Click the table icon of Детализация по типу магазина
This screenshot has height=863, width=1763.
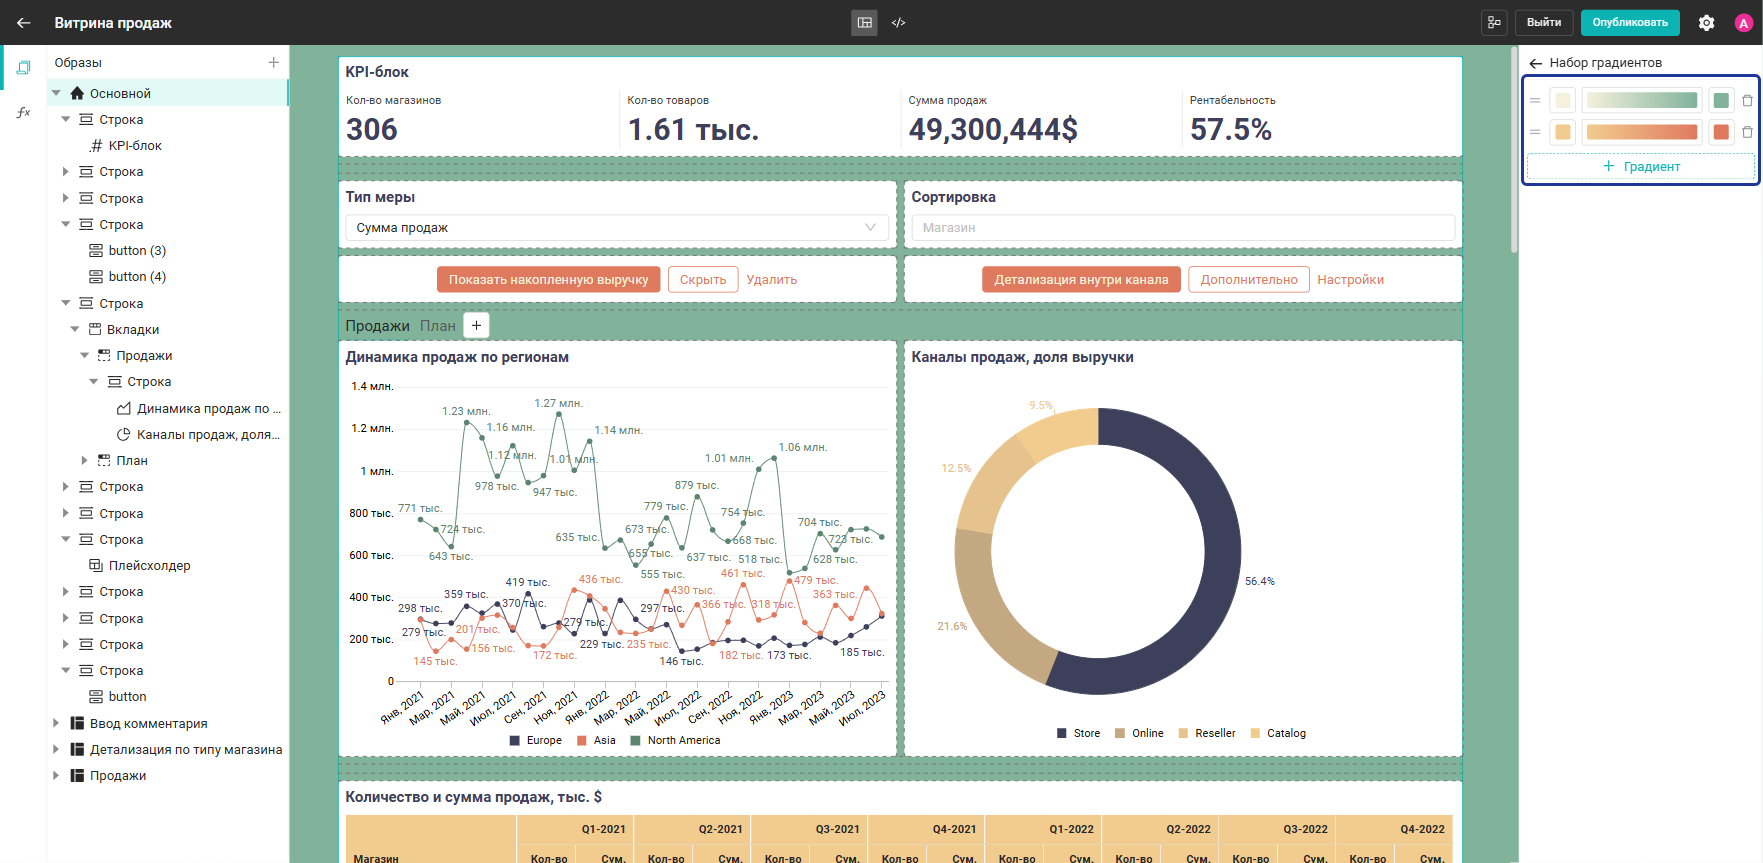point(77,749)
